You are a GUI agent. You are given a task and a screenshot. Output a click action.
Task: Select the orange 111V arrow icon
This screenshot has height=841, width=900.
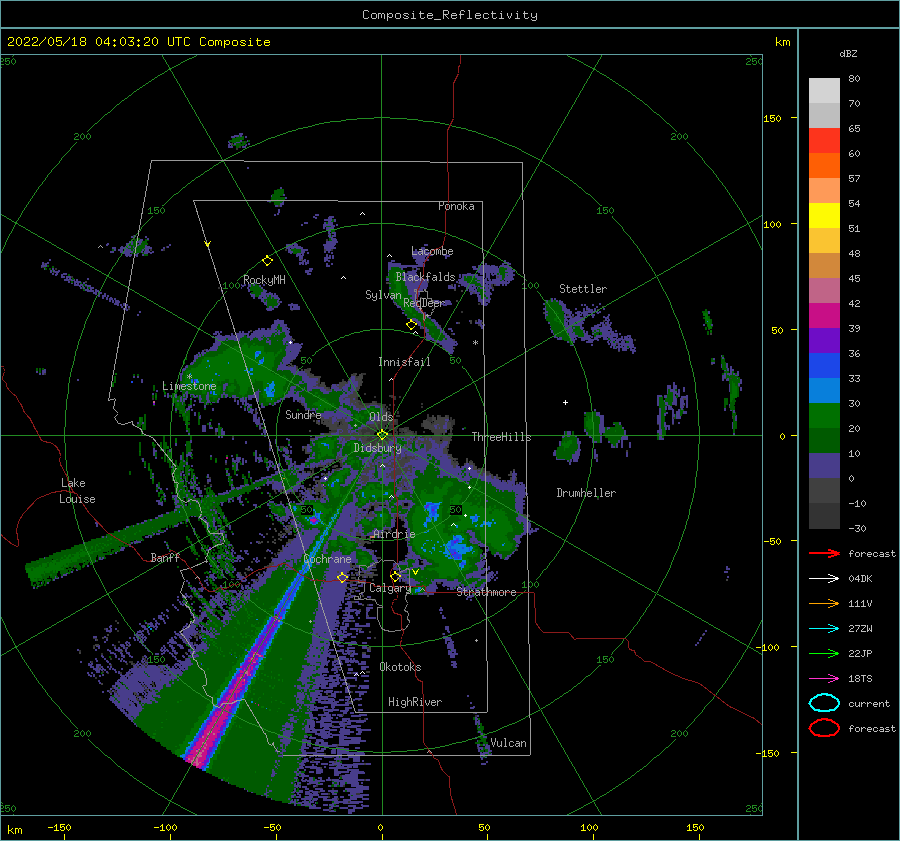(824, 603)
